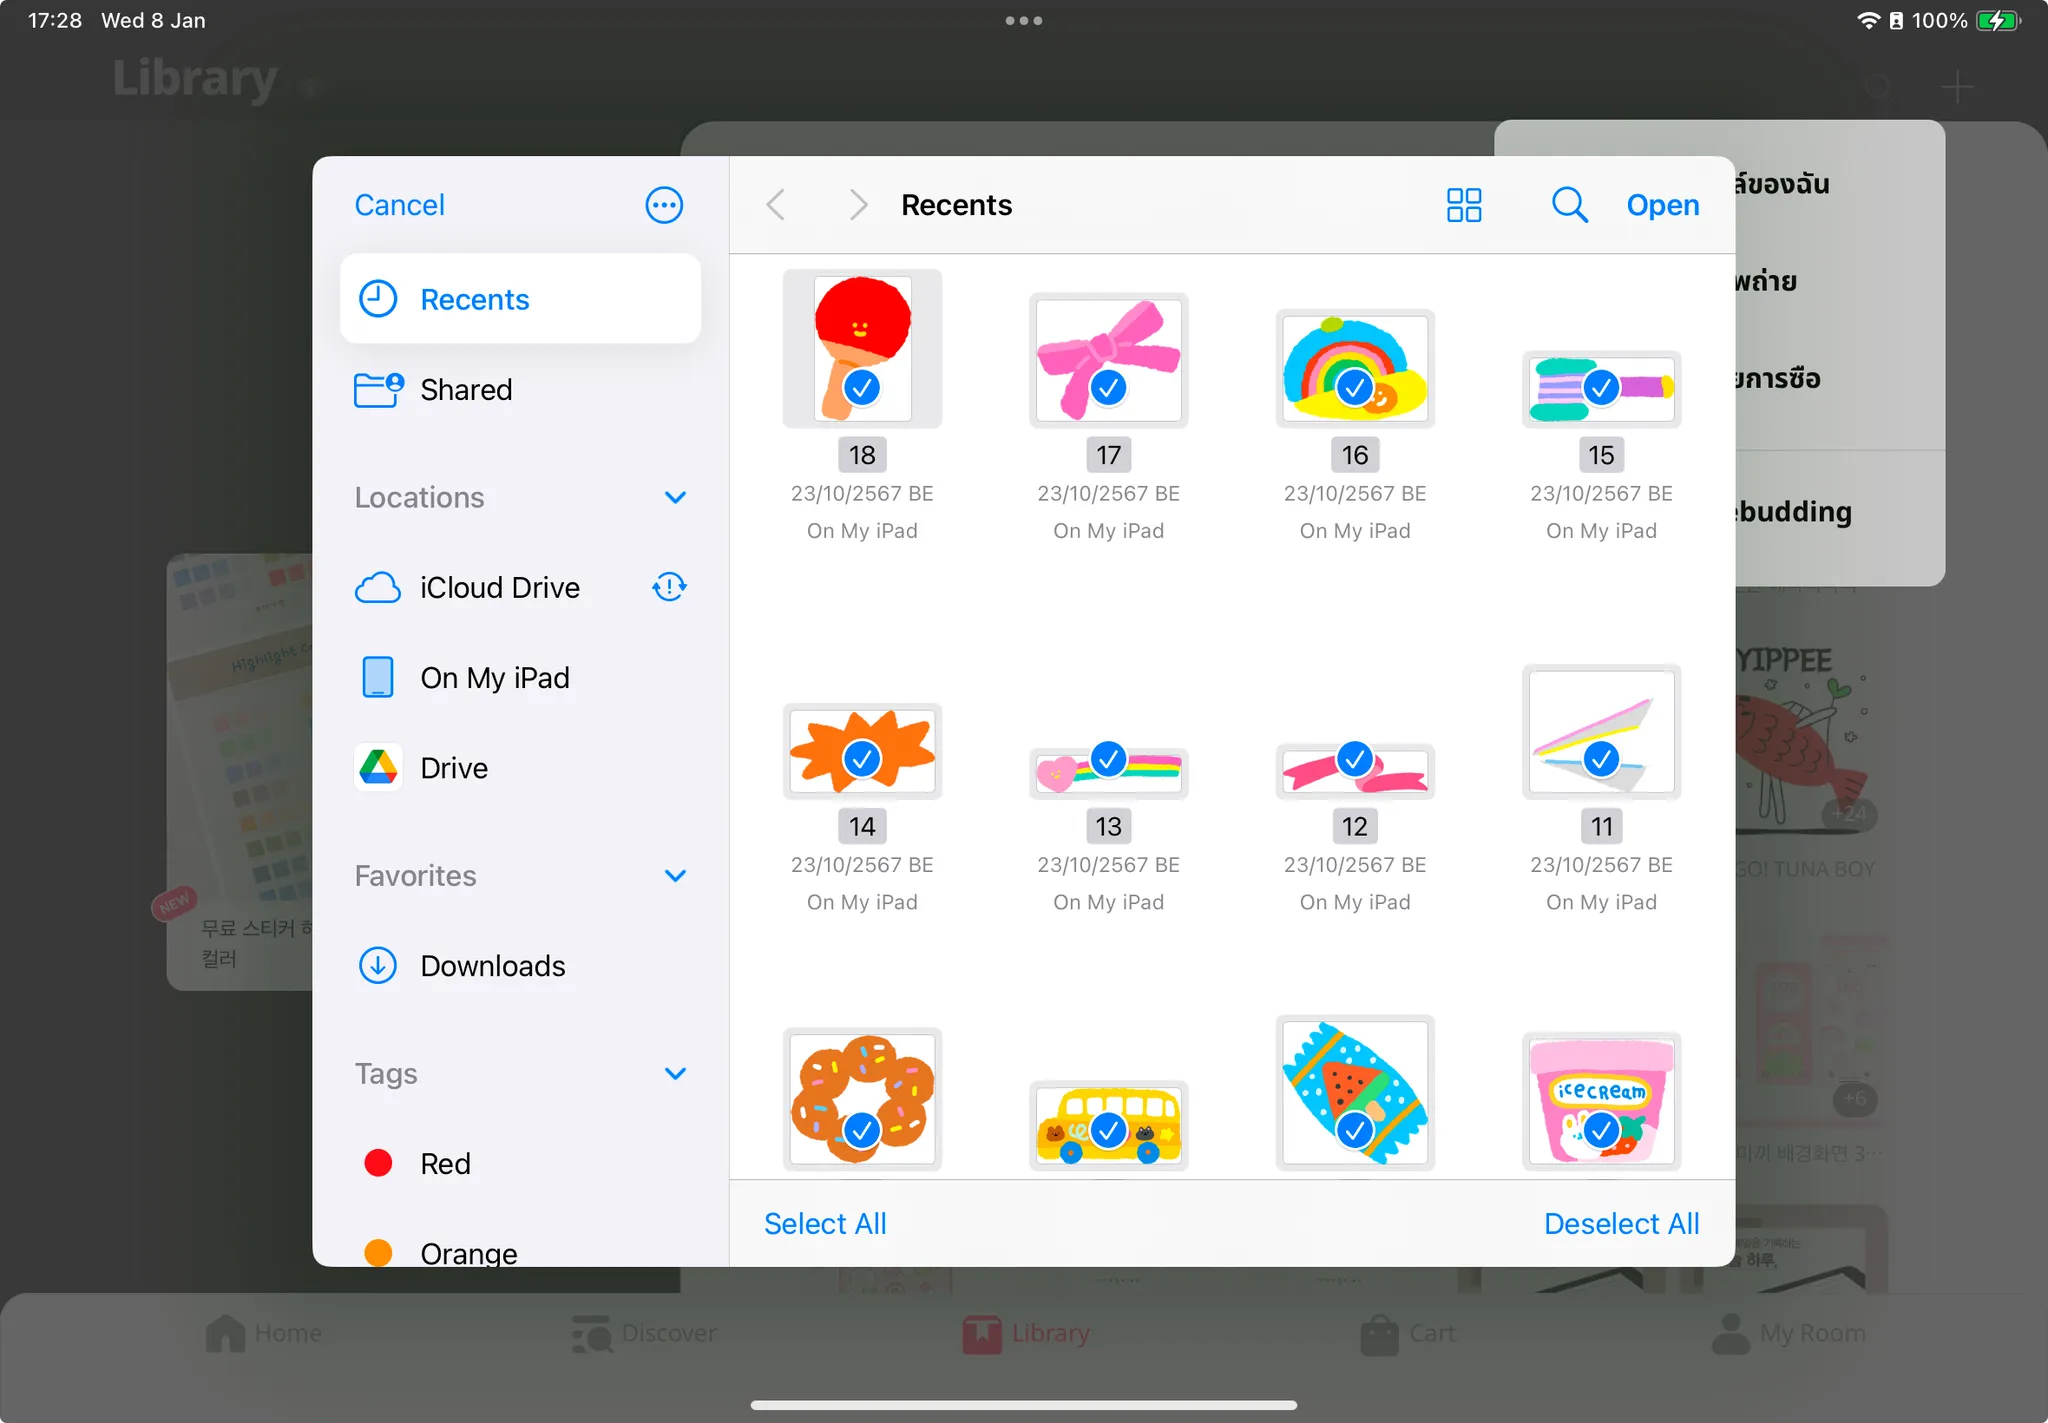Tap the ice cream tub thumbnail
This screenshot has width=2048, height=1423.
(x=1601, y=1100)
